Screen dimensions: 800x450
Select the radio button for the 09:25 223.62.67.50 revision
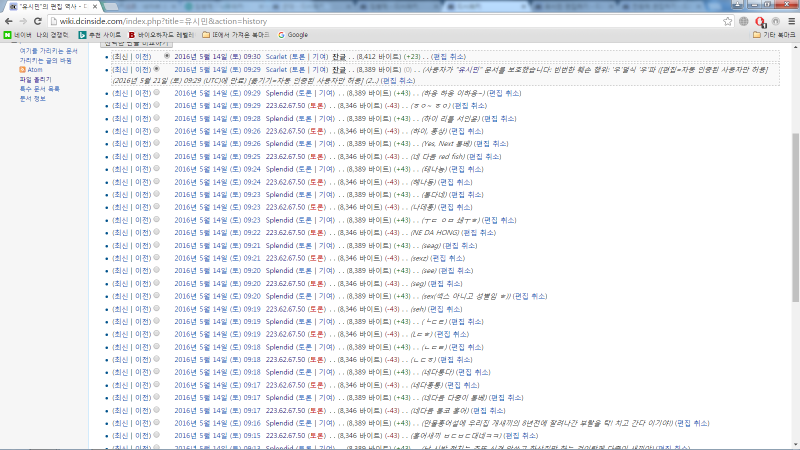tap(157, 156)
